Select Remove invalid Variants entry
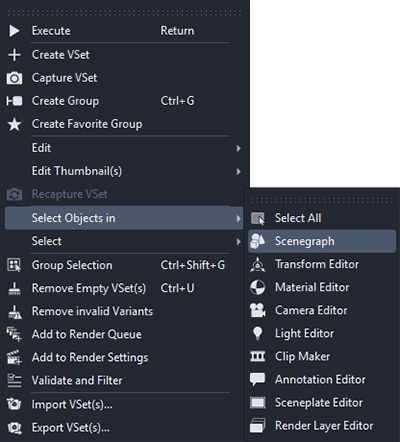This screenshot has height=442, width=400. coord(124,311)
